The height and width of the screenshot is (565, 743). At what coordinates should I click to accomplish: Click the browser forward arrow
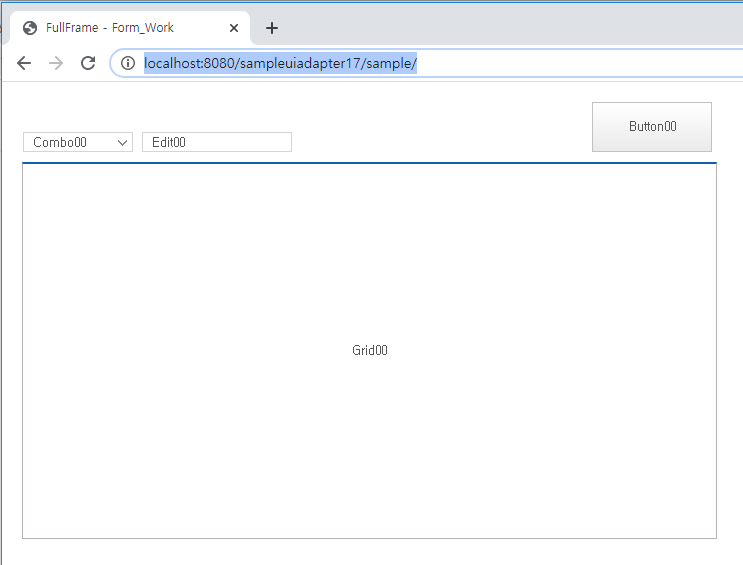[56, 63]
